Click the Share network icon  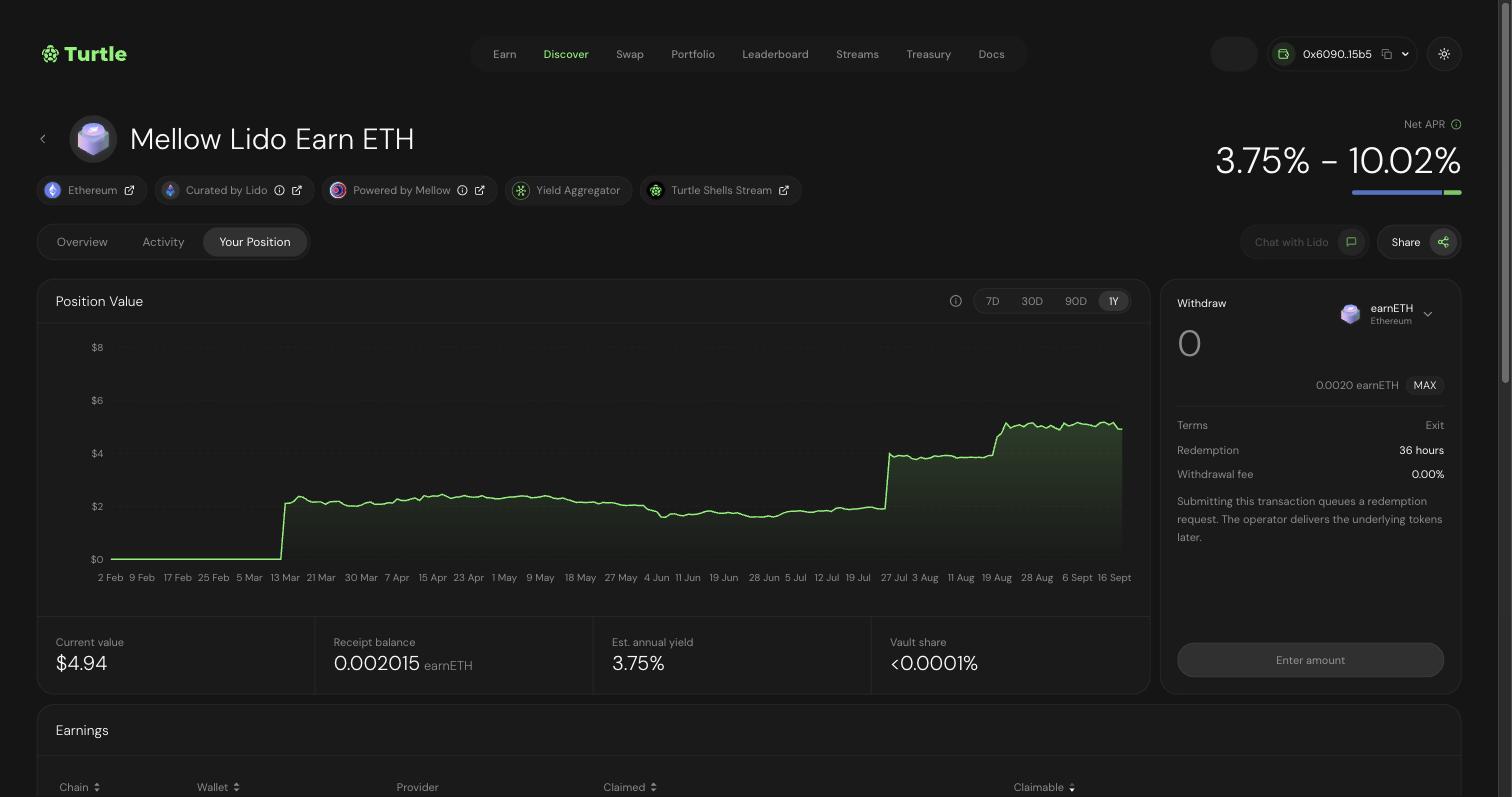pos(1443,242)
